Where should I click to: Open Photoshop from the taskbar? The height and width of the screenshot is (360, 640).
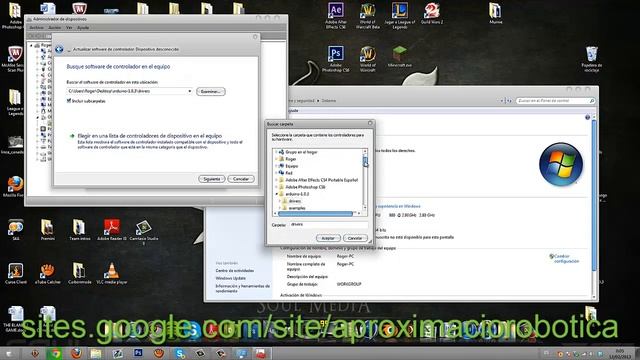pyautogui.click(x=138, y=353)
